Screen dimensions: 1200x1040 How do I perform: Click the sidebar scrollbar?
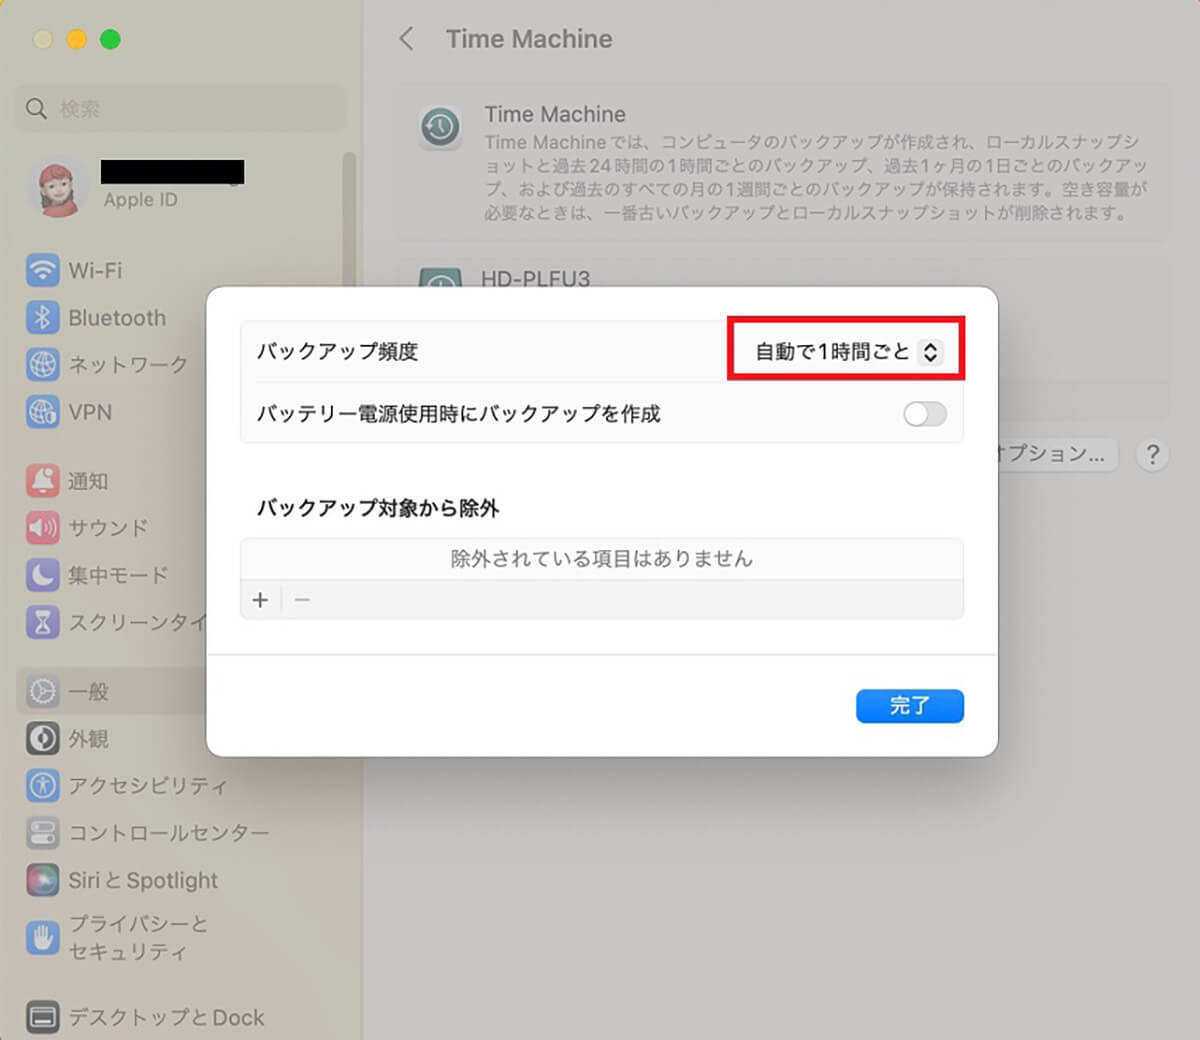coord(348,220)
